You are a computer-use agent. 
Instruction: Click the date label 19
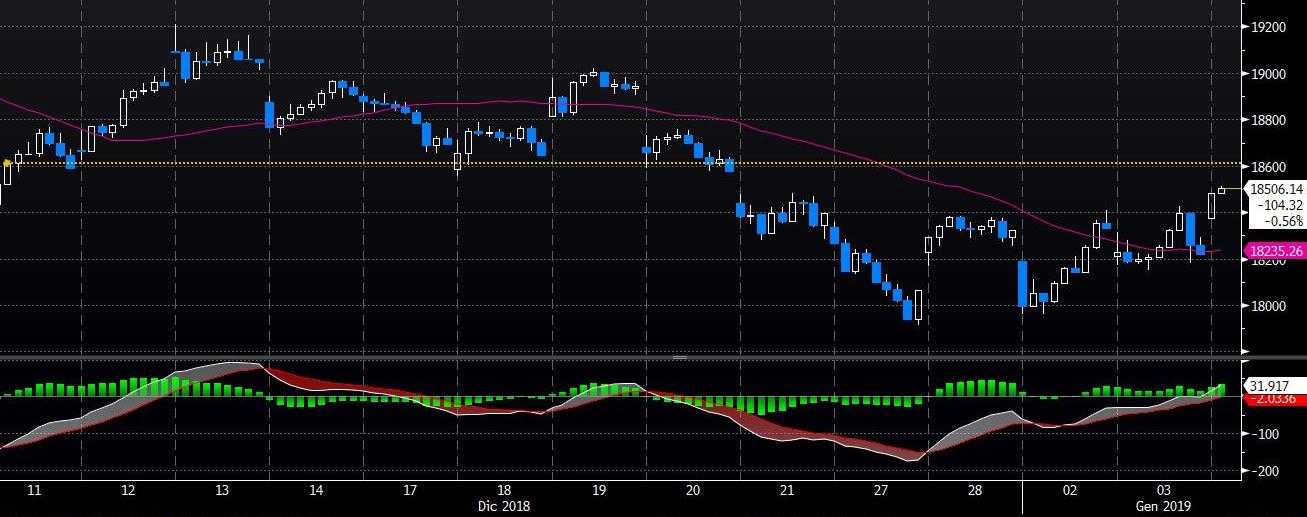599,491
